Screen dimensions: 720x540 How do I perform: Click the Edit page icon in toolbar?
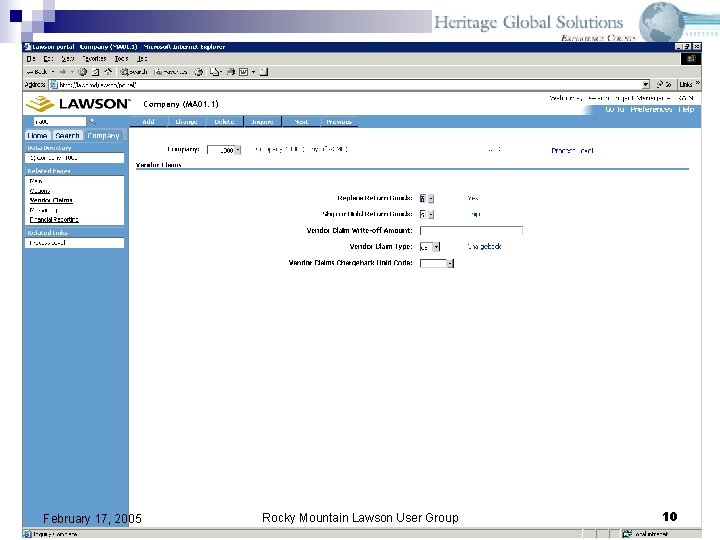243,72
